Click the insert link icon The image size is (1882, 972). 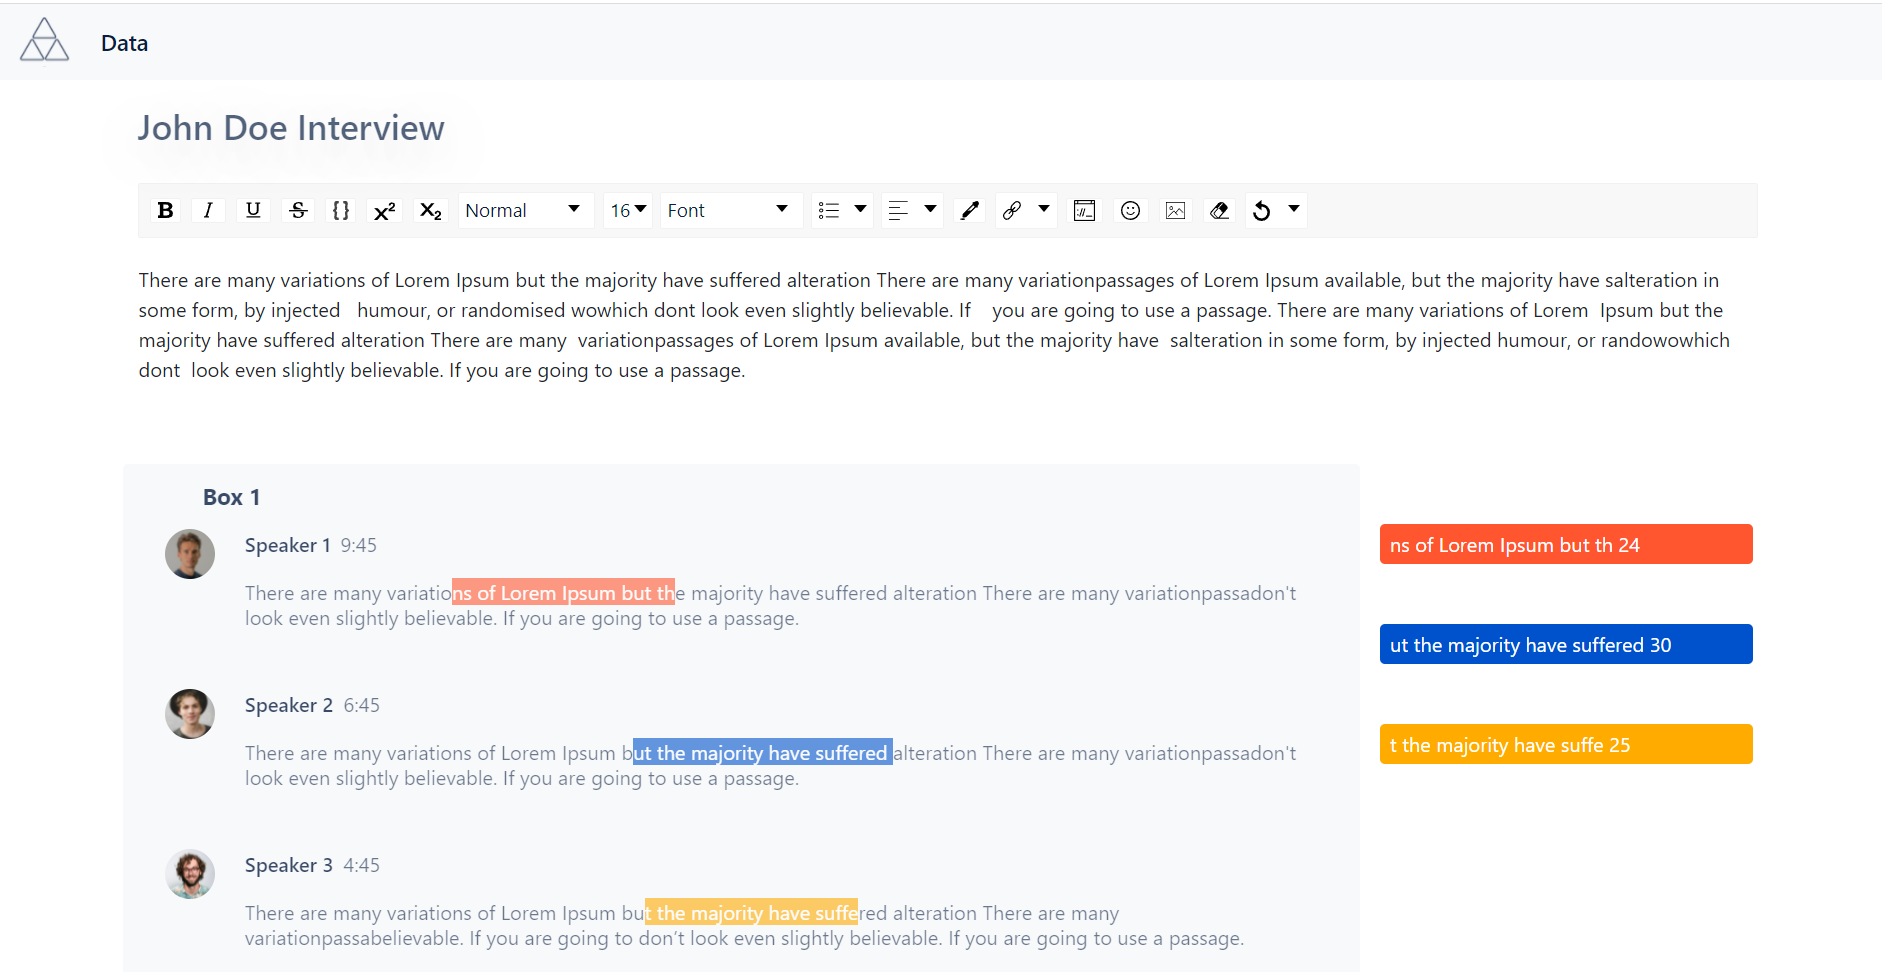(x=1012, y=210)
